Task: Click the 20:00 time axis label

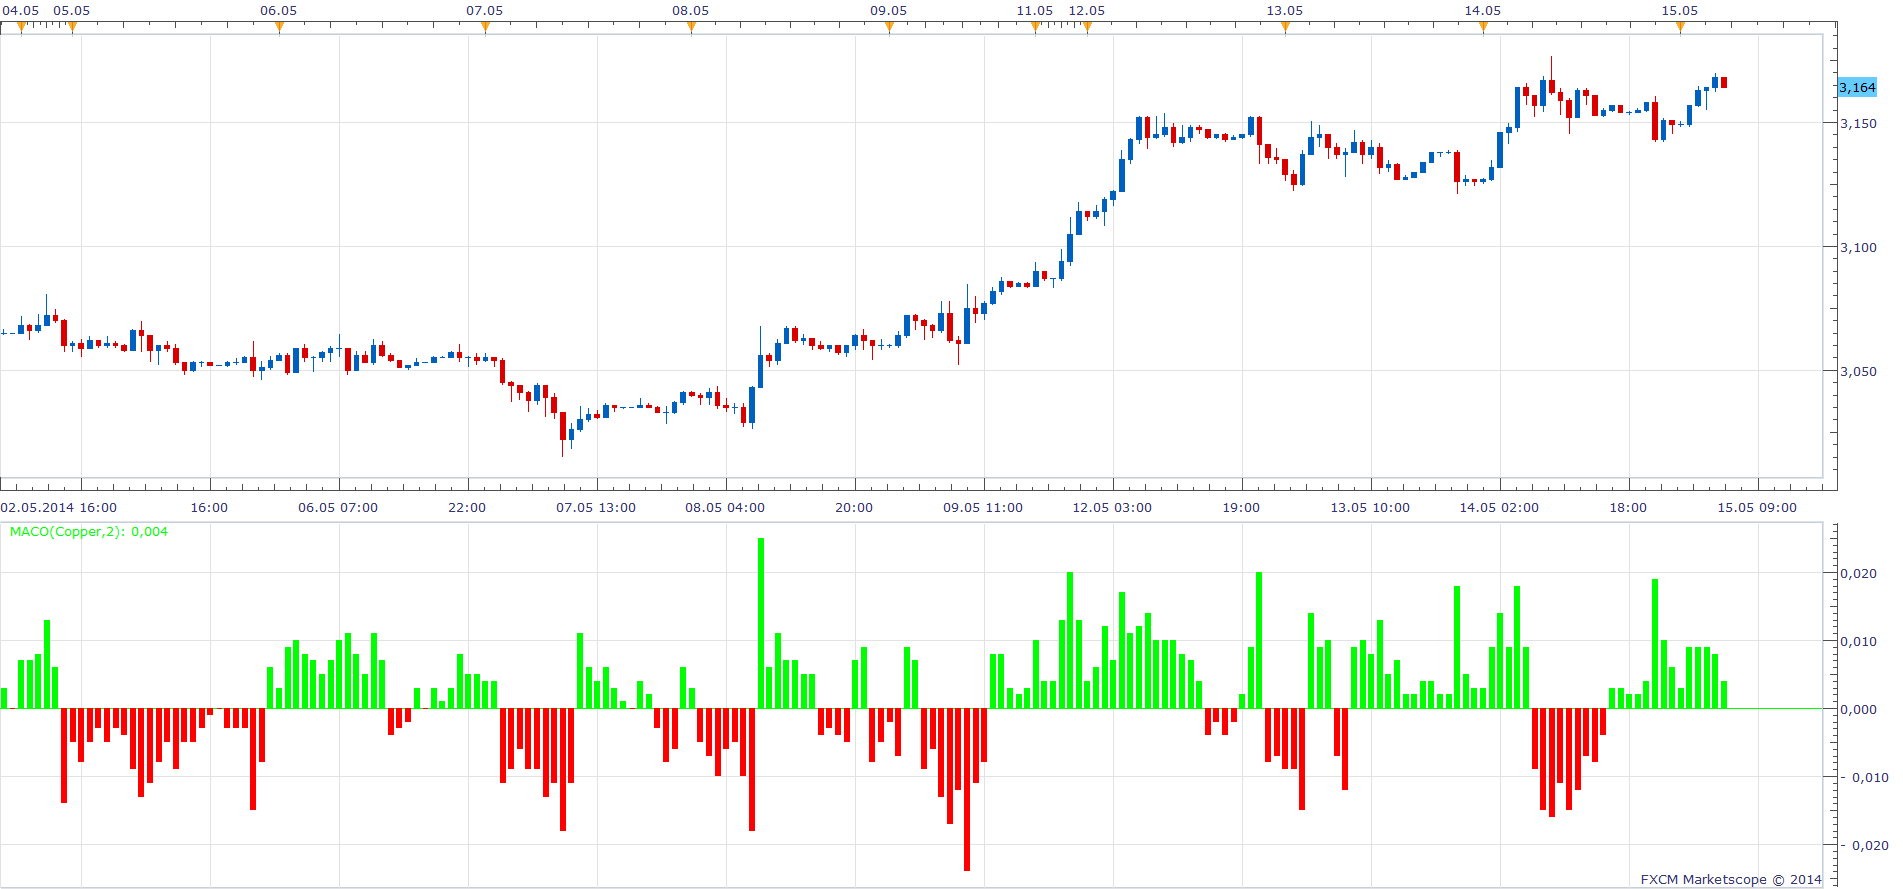Action: pyautogui.click(x=854, y=508)
